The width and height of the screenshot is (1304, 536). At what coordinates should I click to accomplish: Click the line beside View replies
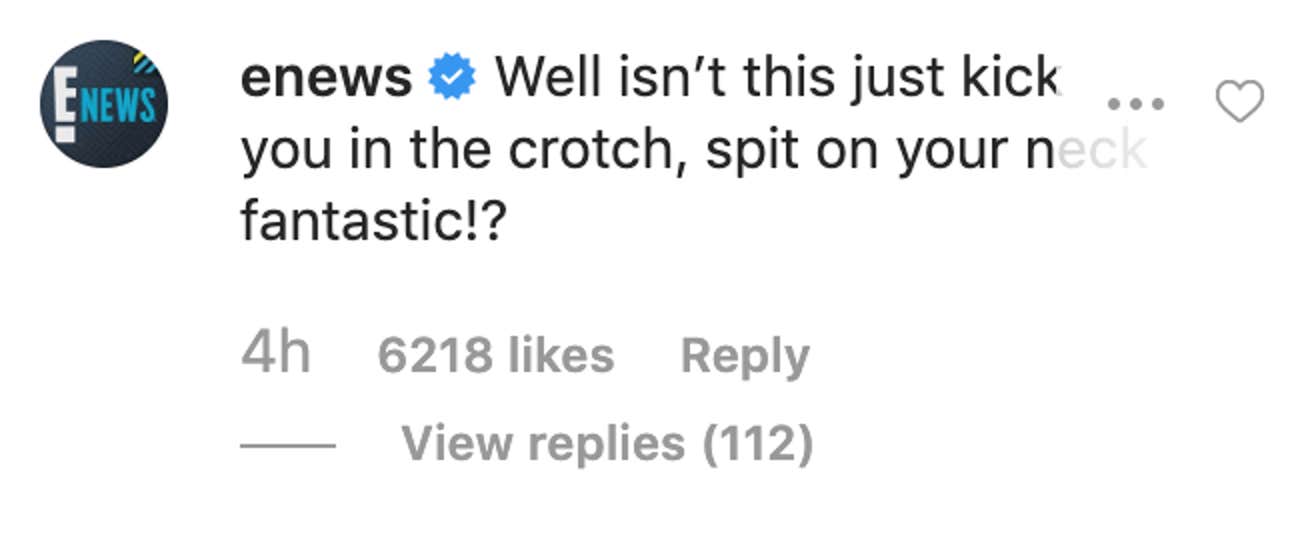288,444
